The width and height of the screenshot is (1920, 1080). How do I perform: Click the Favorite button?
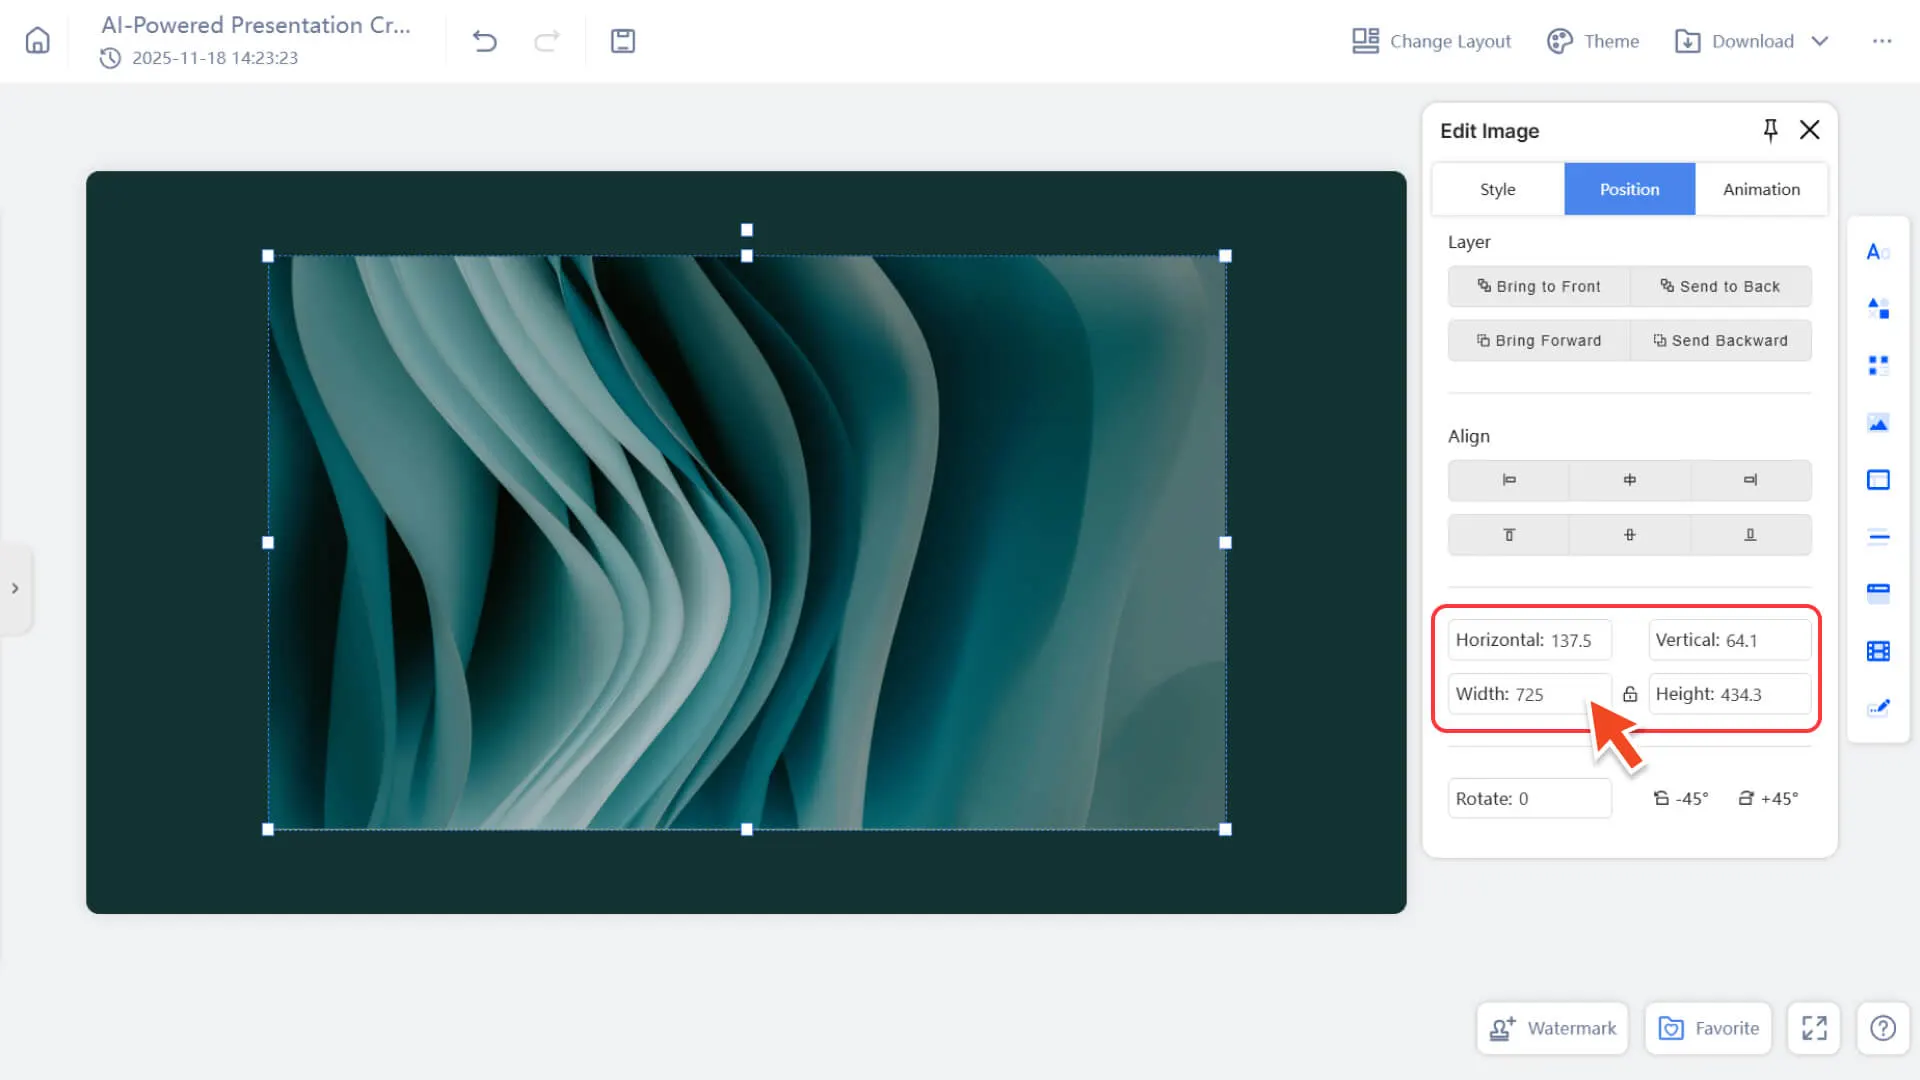1708,1028
